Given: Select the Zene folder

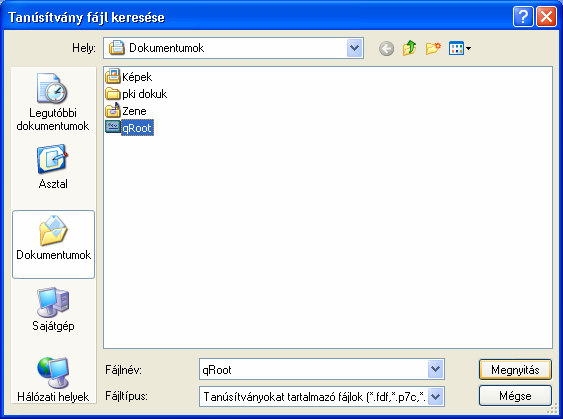Looking at the screenshot, I should tap(126, 111).
